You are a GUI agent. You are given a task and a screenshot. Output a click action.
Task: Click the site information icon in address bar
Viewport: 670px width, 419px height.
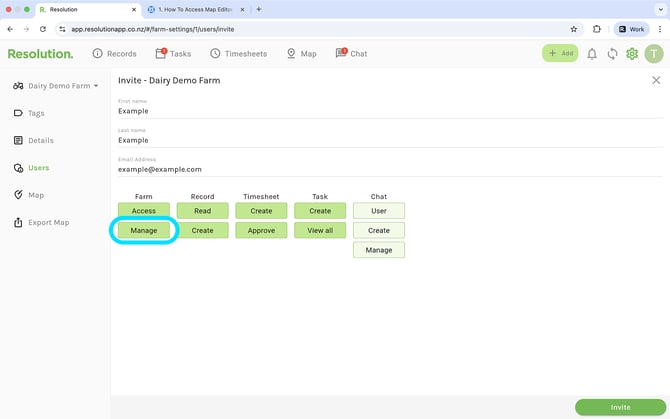point(62,29)
